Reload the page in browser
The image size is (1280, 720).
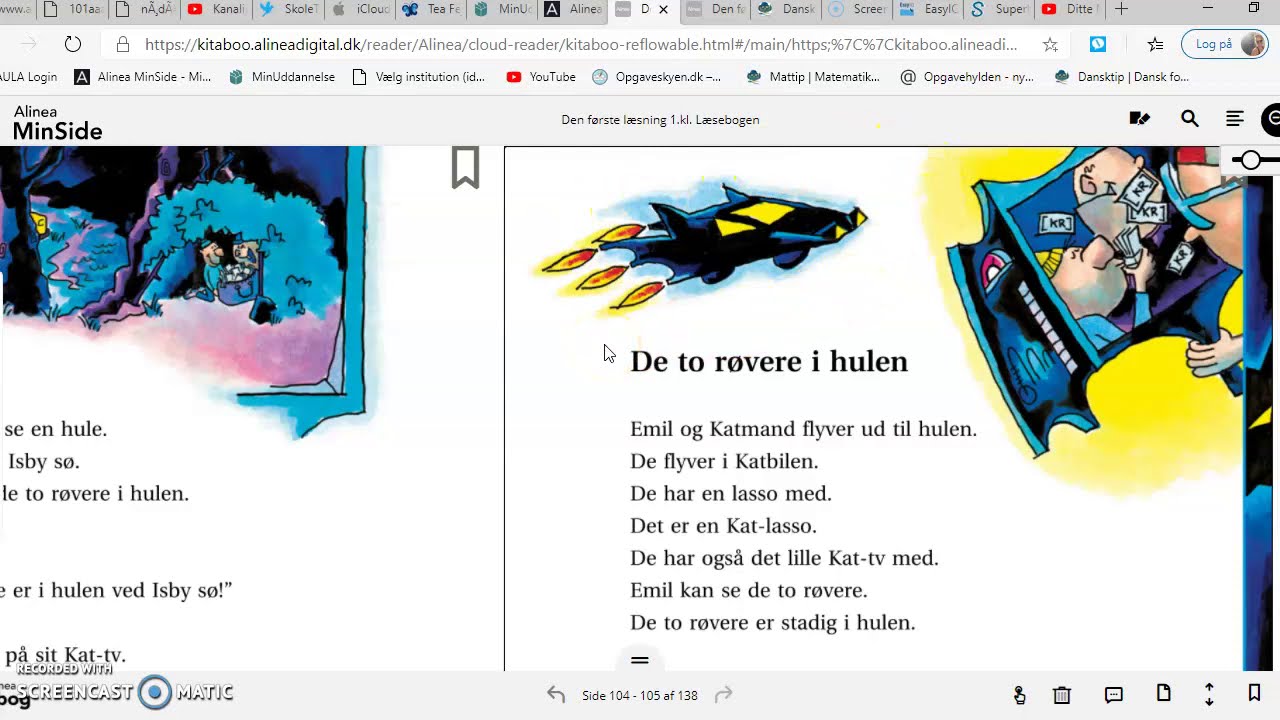click(x=72, y=44)
